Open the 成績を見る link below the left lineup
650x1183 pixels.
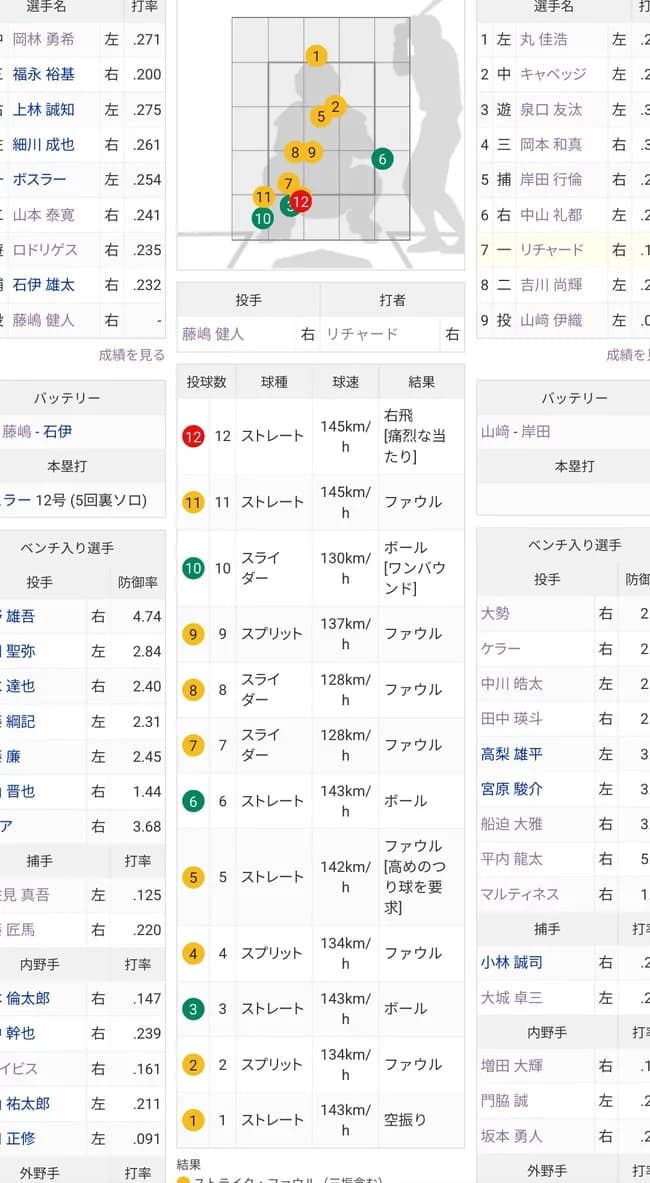[x=131, y=353]
